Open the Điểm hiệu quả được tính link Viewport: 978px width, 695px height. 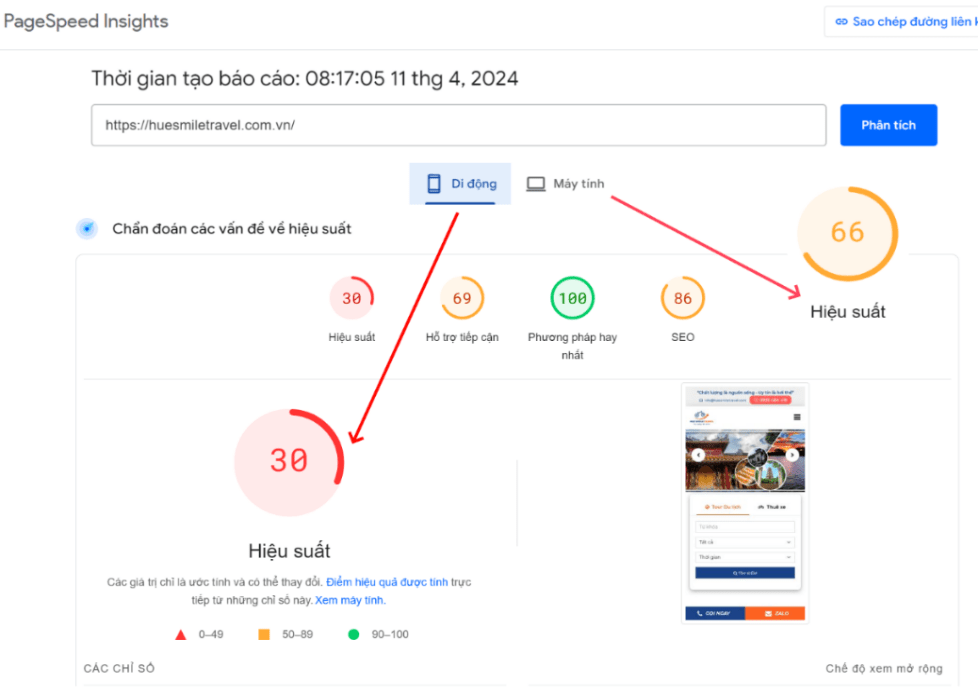[x=387, y=582]
